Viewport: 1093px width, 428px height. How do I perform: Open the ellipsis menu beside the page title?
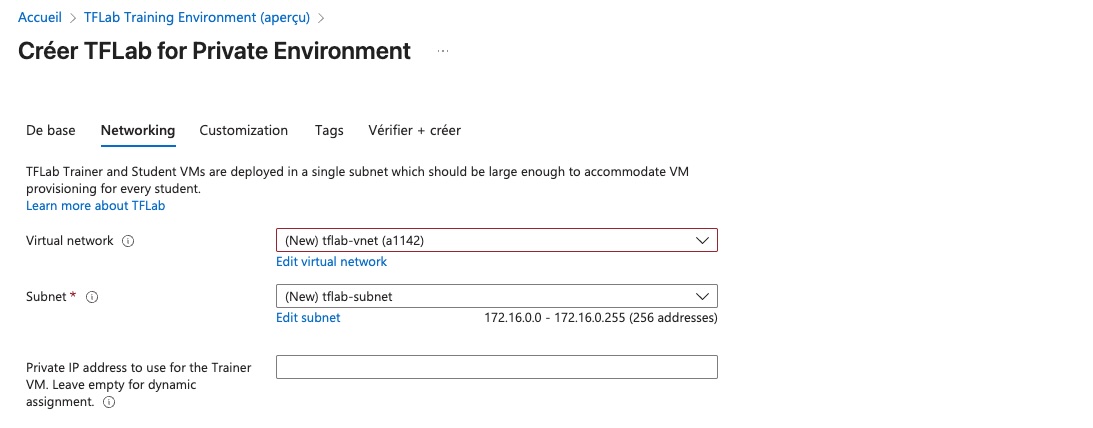tap(442, 51)
